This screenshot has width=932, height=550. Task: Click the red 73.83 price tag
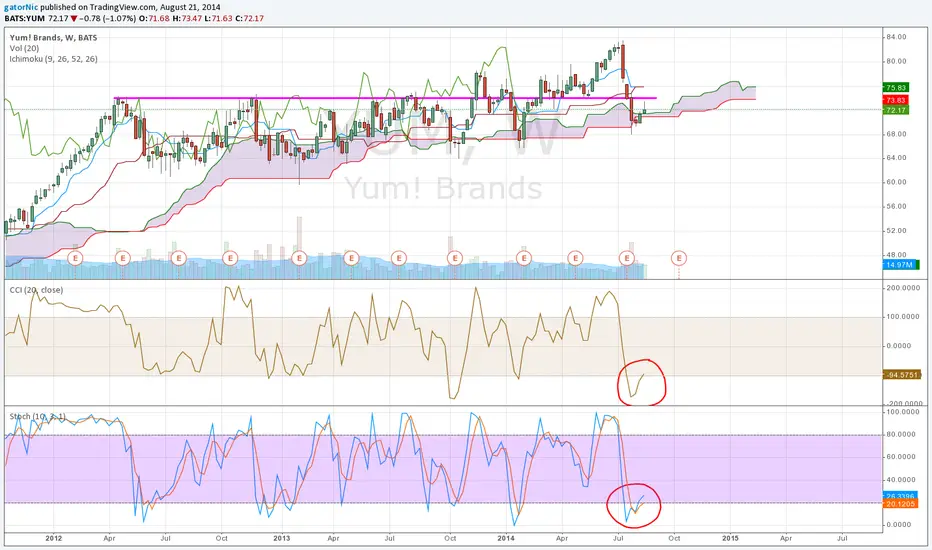tap(896, 100)
